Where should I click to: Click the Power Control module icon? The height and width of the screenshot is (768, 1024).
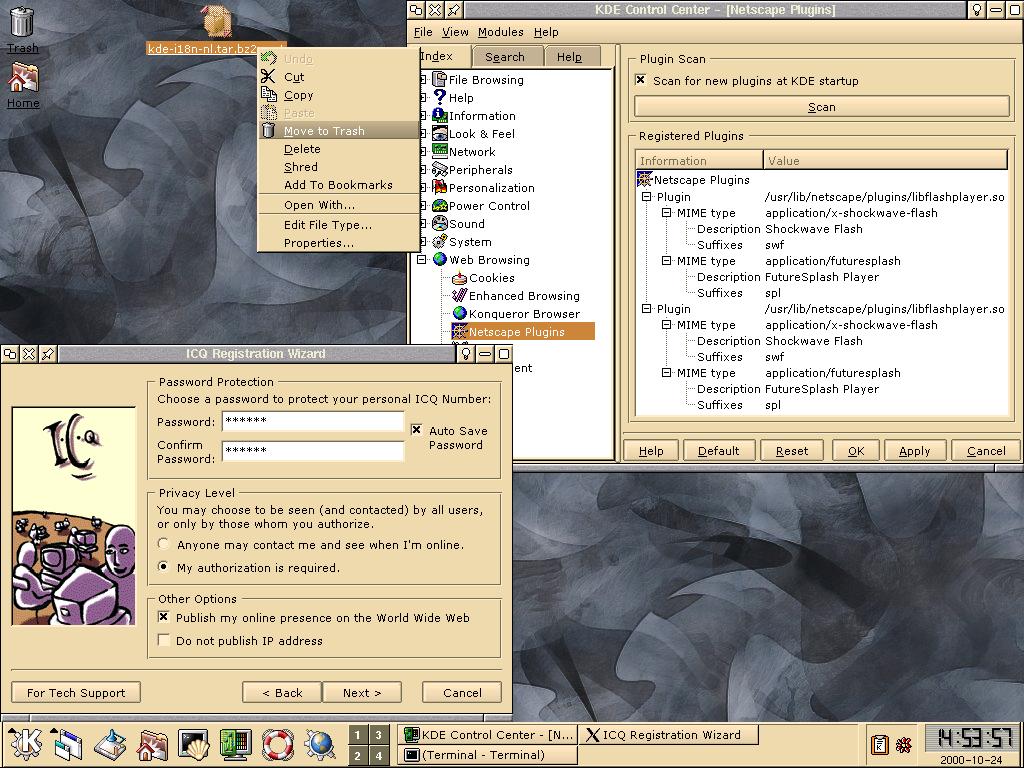click(440, 206)
